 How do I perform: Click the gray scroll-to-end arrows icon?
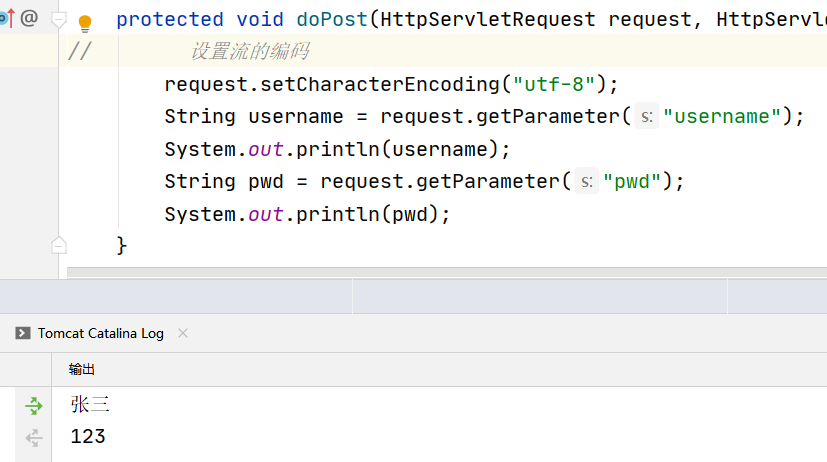click(x=34, y=438)
